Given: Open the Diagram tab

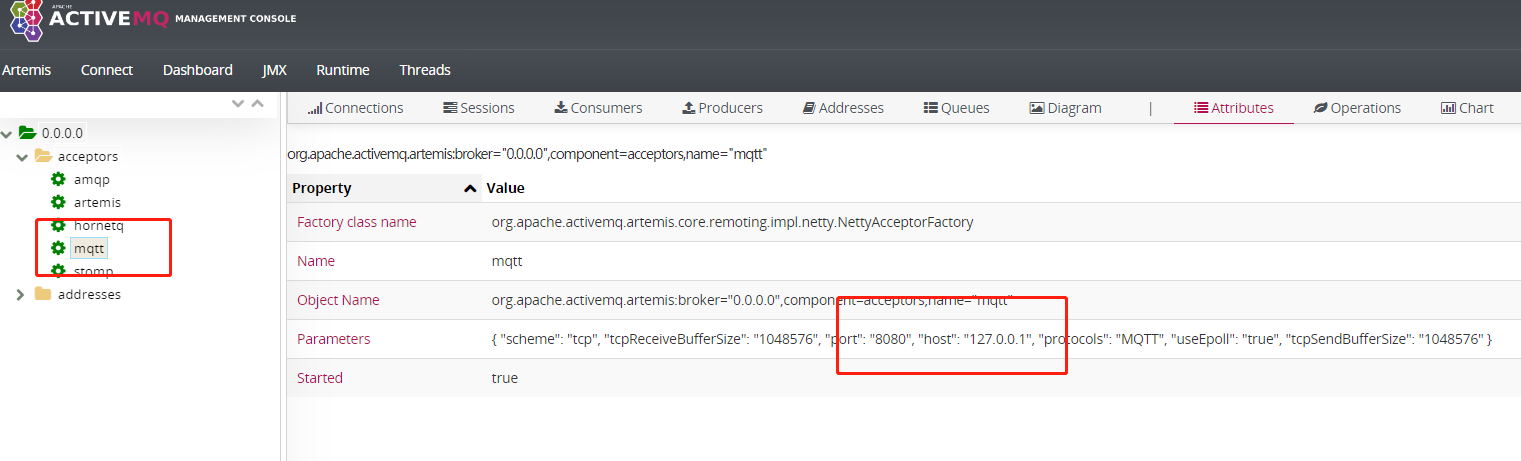Looking at the screenshot, I should coord(1065,108).
